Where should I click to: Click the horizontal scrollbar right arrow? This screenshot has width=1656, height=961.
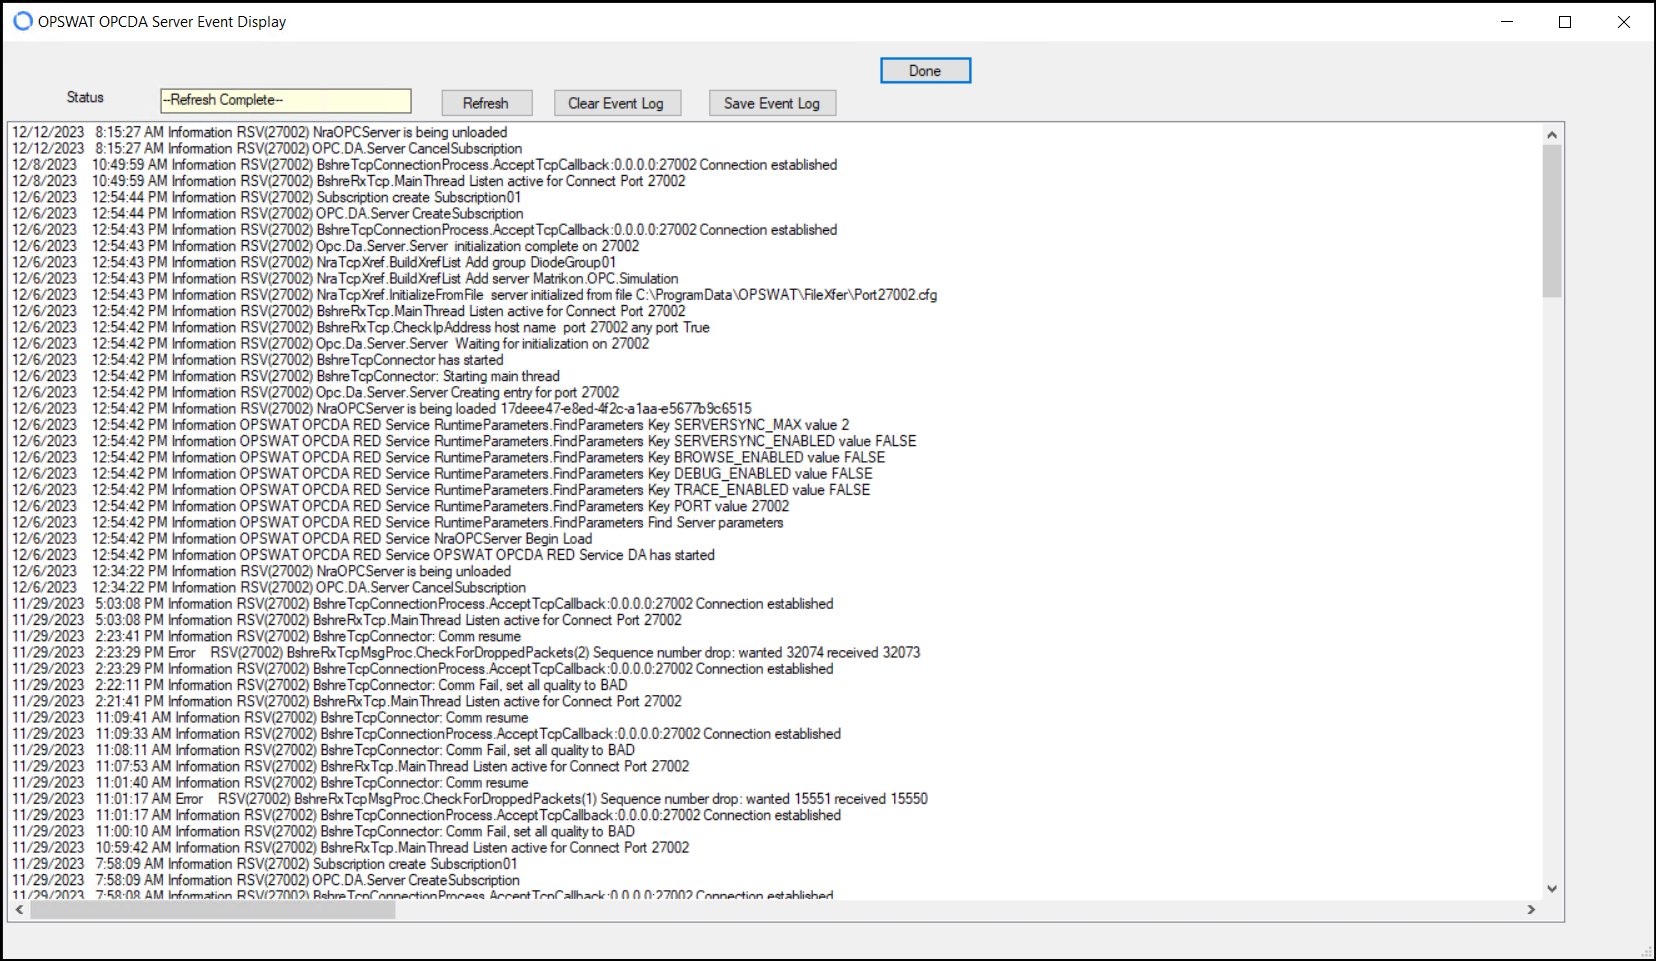[1531, 910]
